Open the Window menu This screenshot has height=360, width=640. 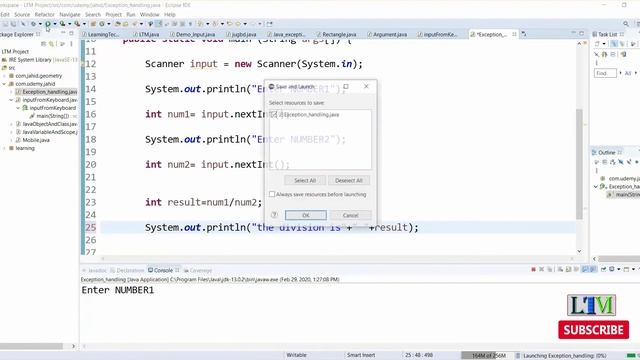tap(149, 14)
